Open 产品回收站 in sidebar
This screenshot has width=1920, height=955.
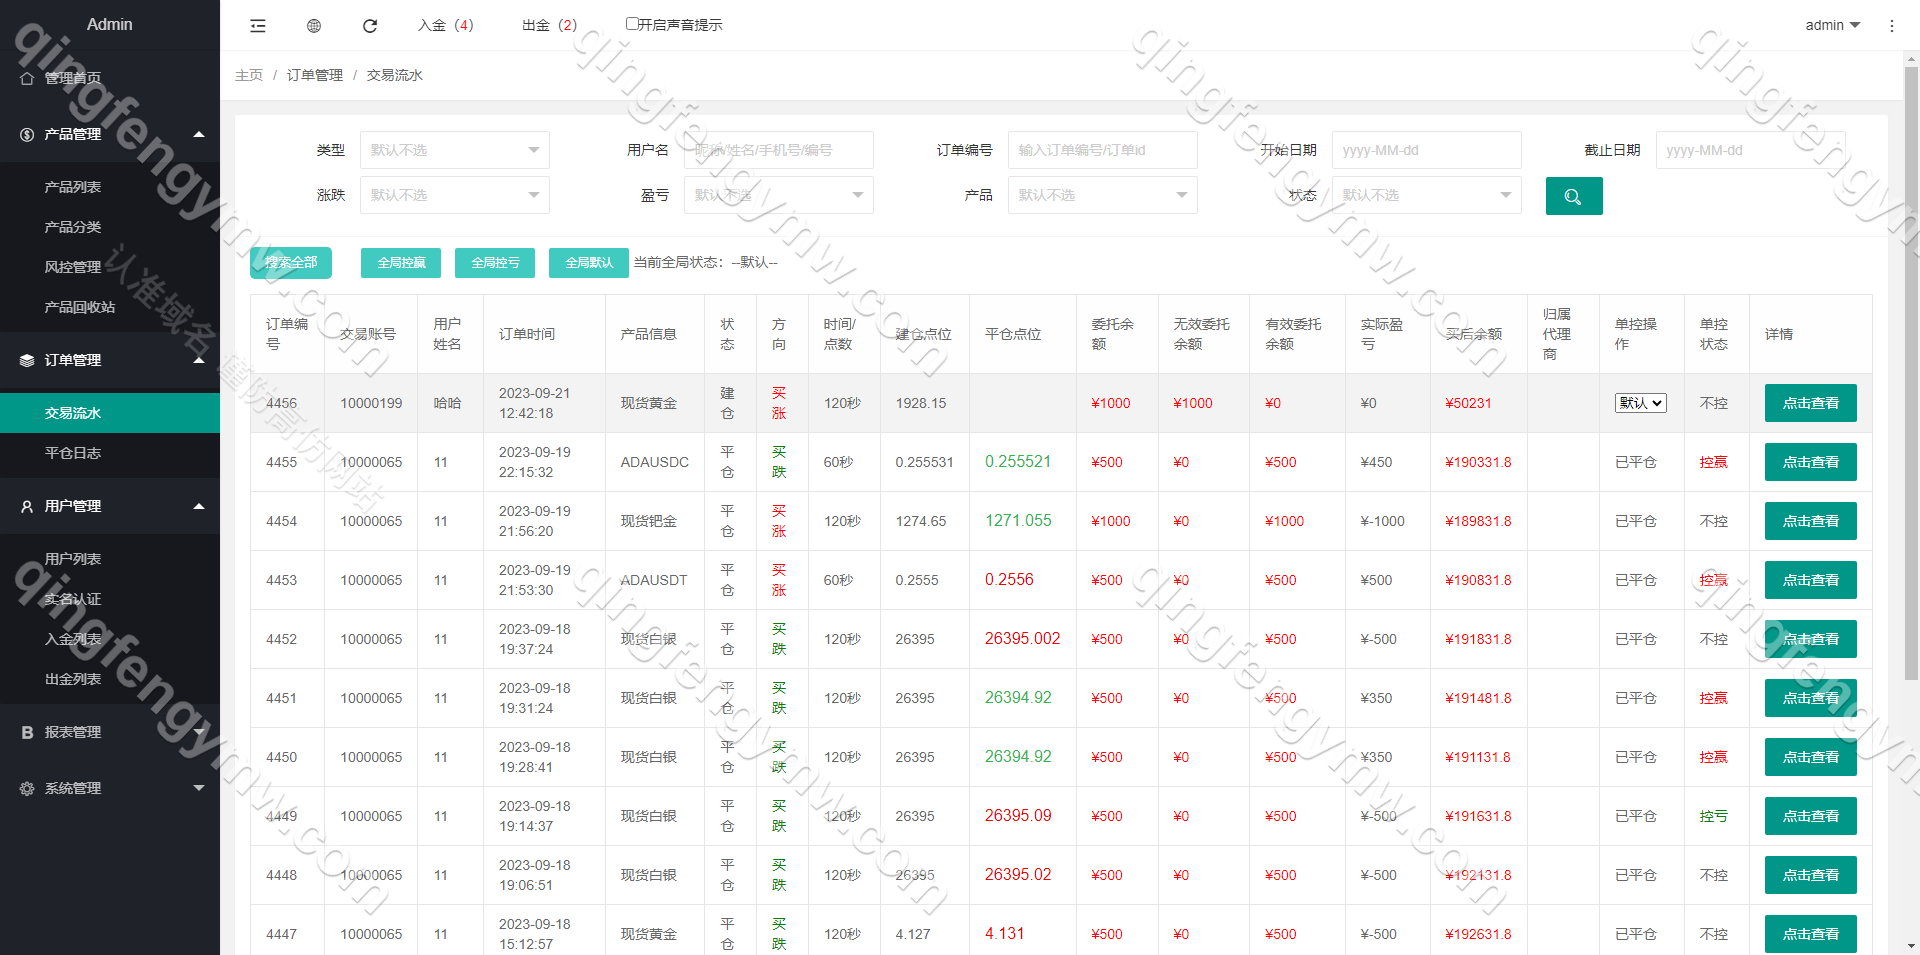click(110, 307)
